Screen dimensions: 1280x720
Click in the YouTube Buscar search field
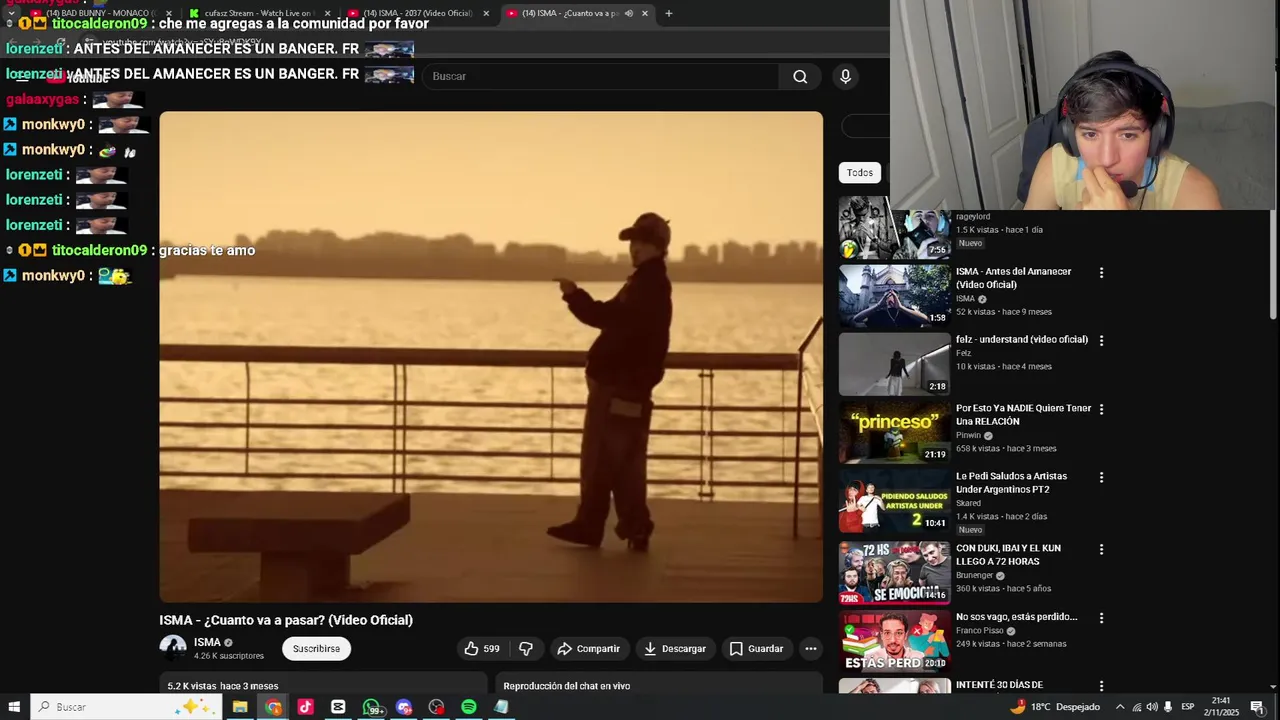pos(600,76)
